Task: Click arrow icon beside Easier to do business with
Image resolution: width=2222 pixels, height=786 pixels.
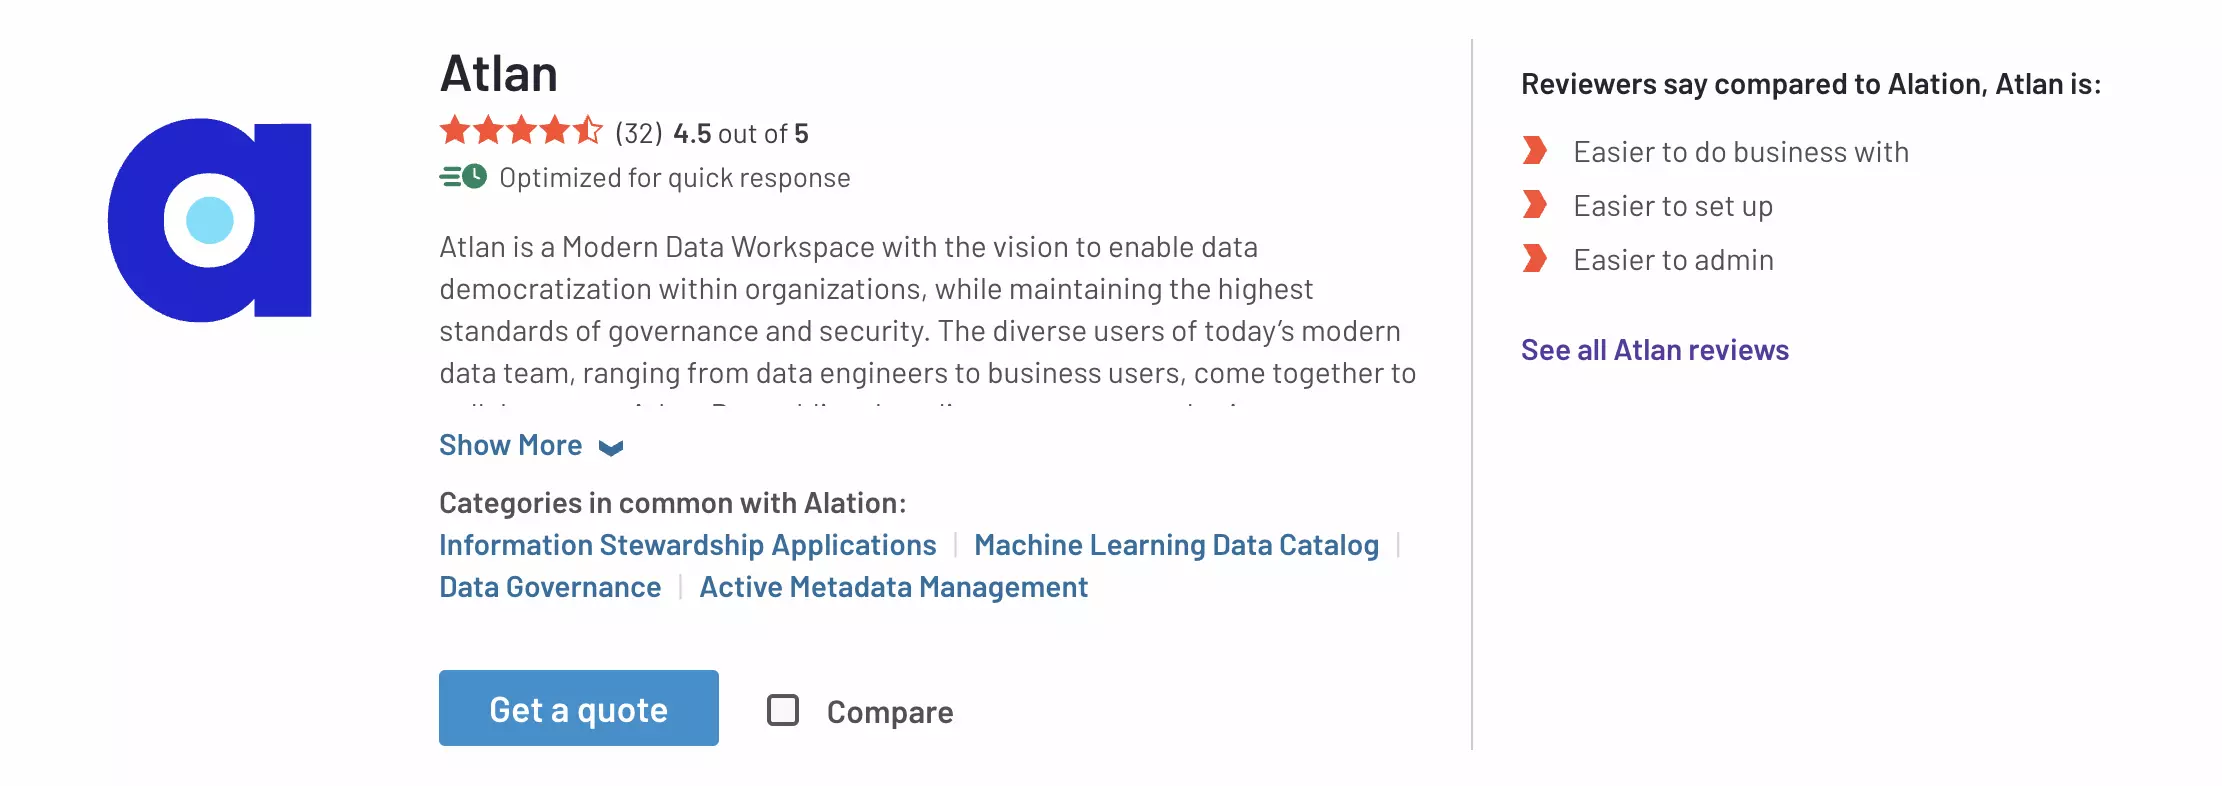Action: 1535,151
